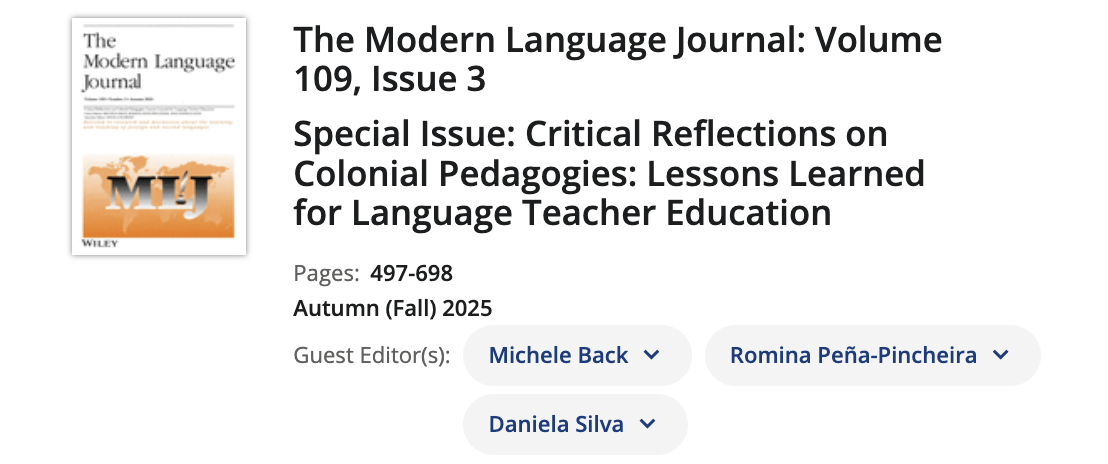Click the Autumn (Fall) 2025 date

click(x=393, y=308)
